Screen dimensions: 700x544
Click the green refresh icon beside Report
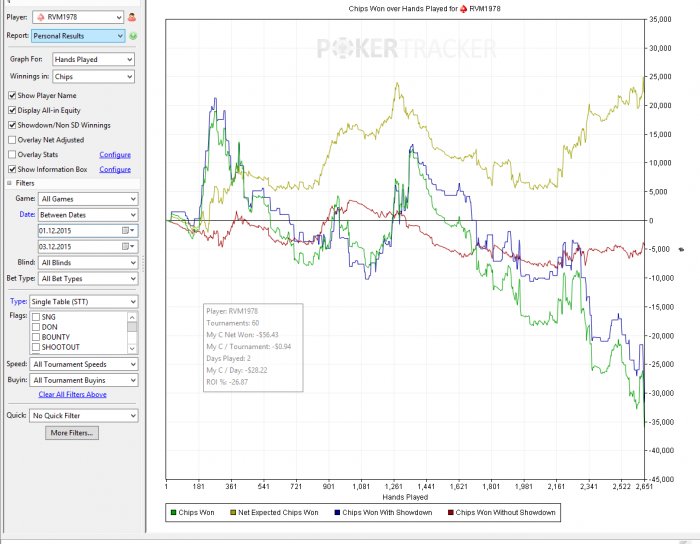(x=132, y=36)
